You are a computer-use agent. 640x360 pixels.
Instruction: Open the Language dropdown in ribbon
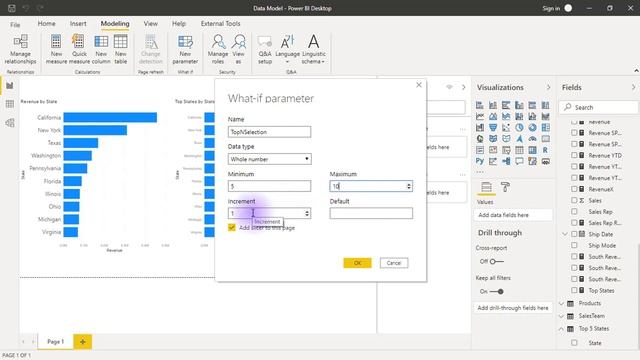pos(287,49)
